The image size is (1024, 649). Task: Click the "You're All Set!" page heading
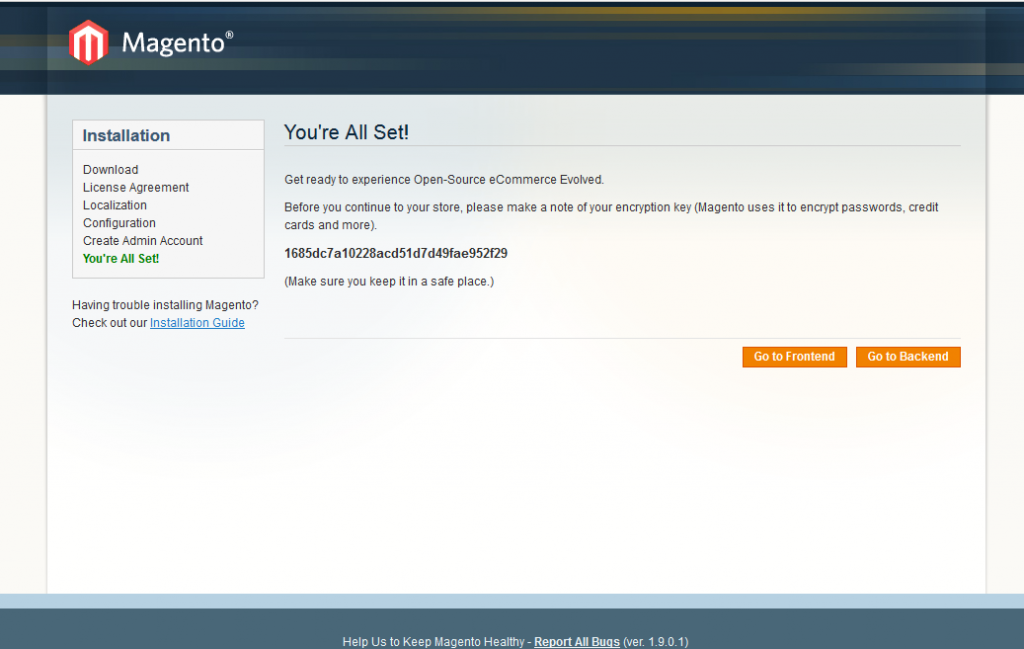pos(346,131)
